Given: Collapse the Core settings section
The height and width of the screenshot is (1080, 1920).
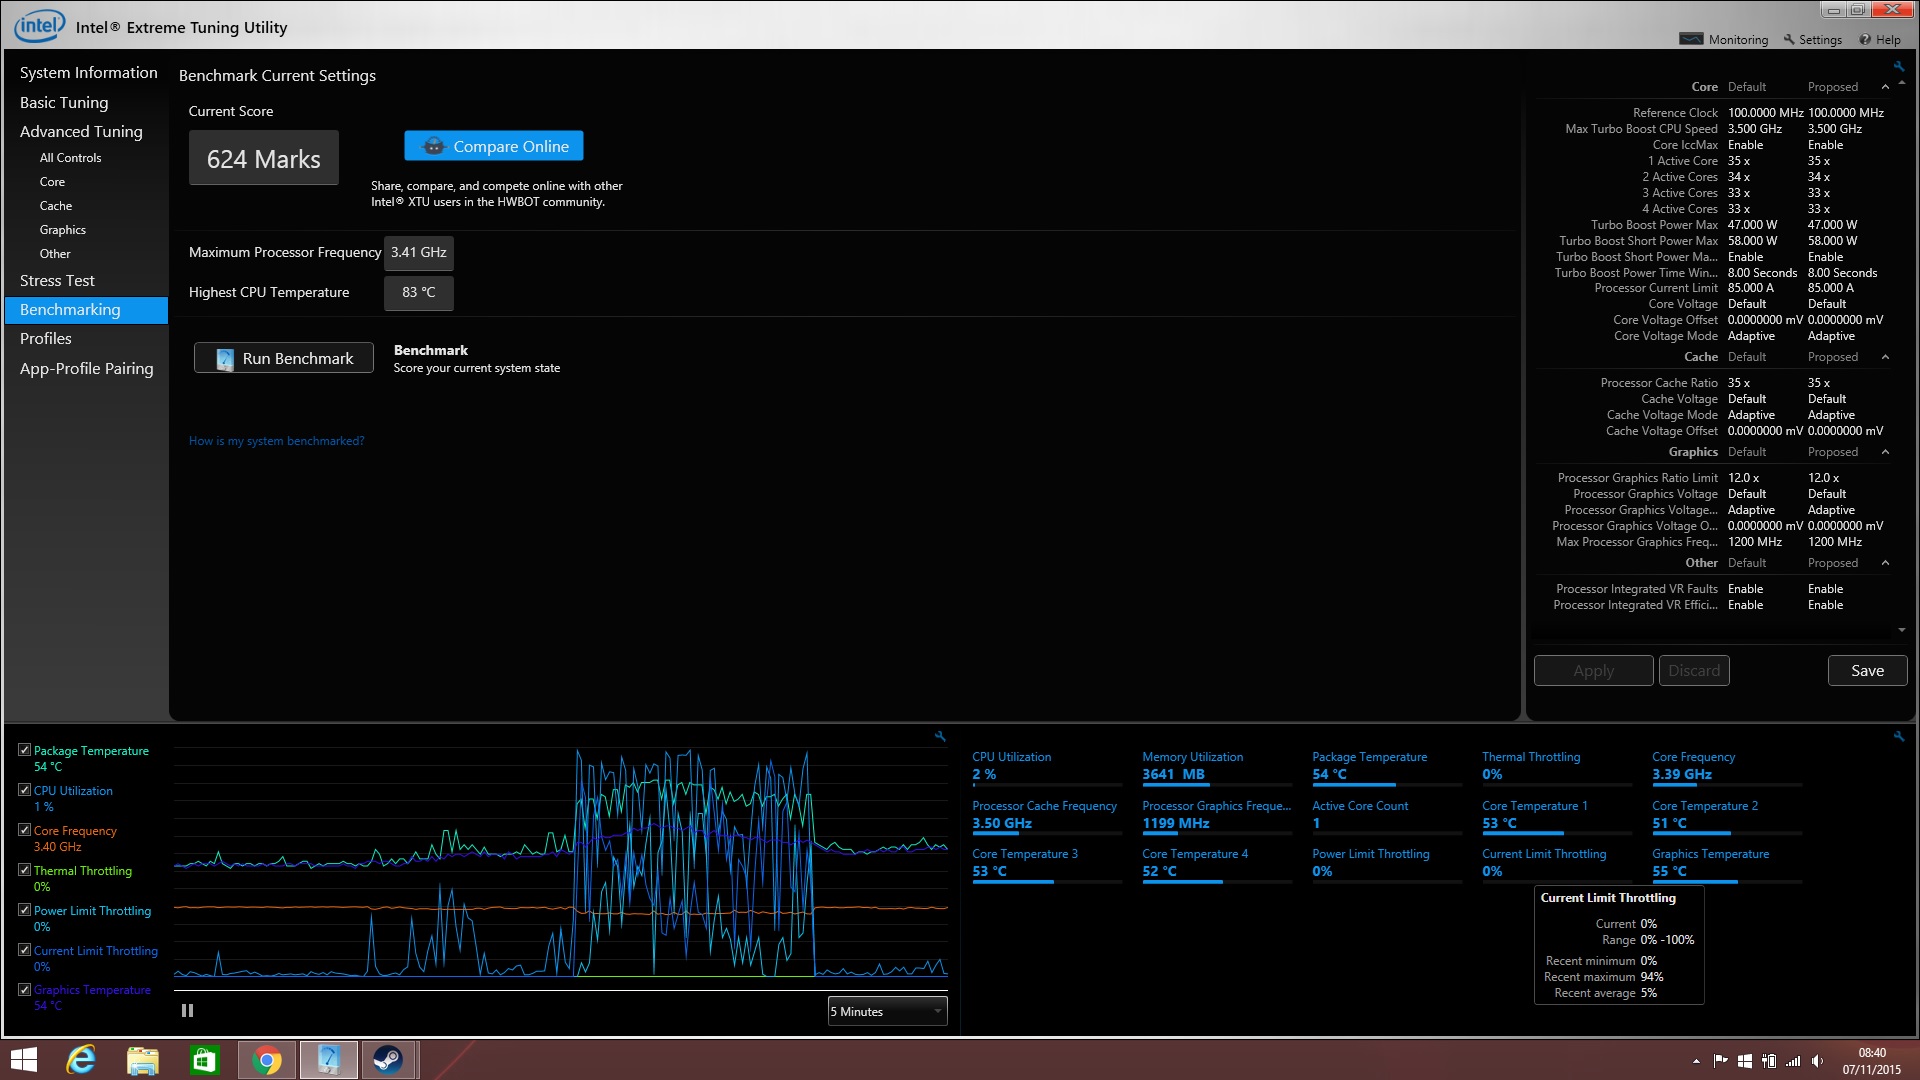Looking at the screenshot, I should [1885, 87].
